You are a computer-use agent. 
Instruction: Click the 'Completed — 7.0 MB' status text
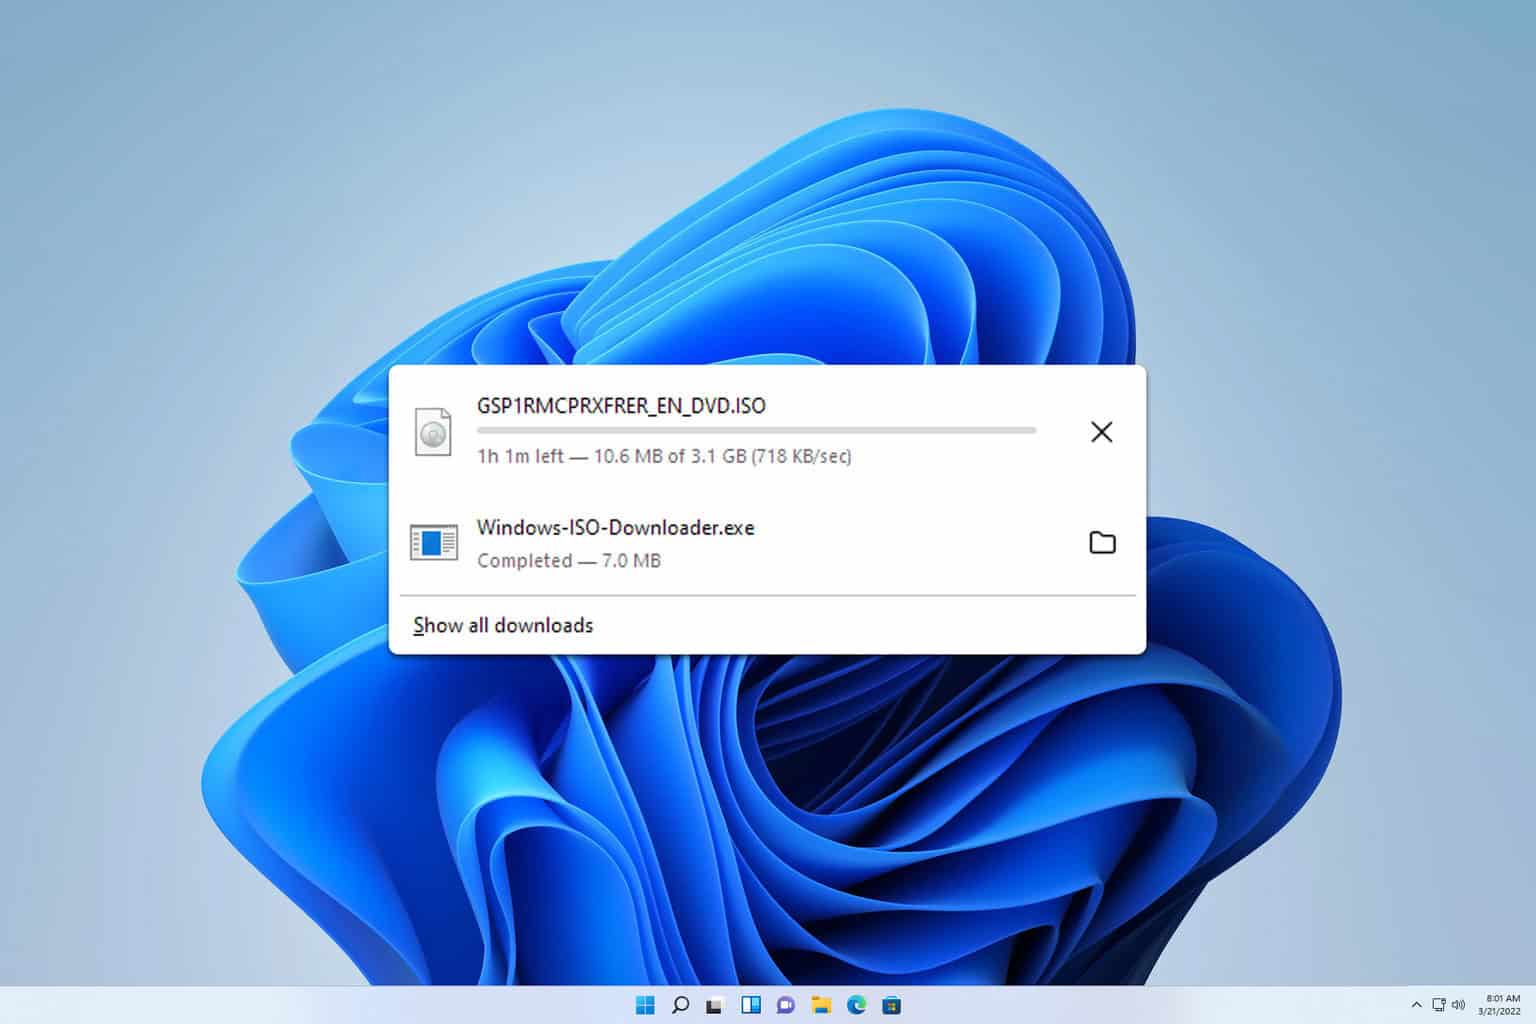click(x=569, y=561)
